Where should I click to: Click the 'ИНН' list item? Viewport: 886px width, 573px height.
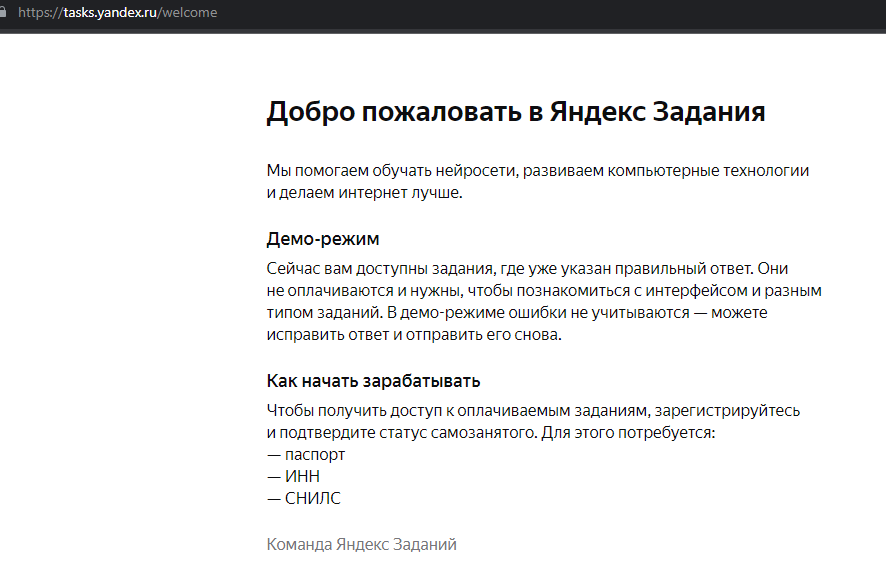tap(302, 476)
